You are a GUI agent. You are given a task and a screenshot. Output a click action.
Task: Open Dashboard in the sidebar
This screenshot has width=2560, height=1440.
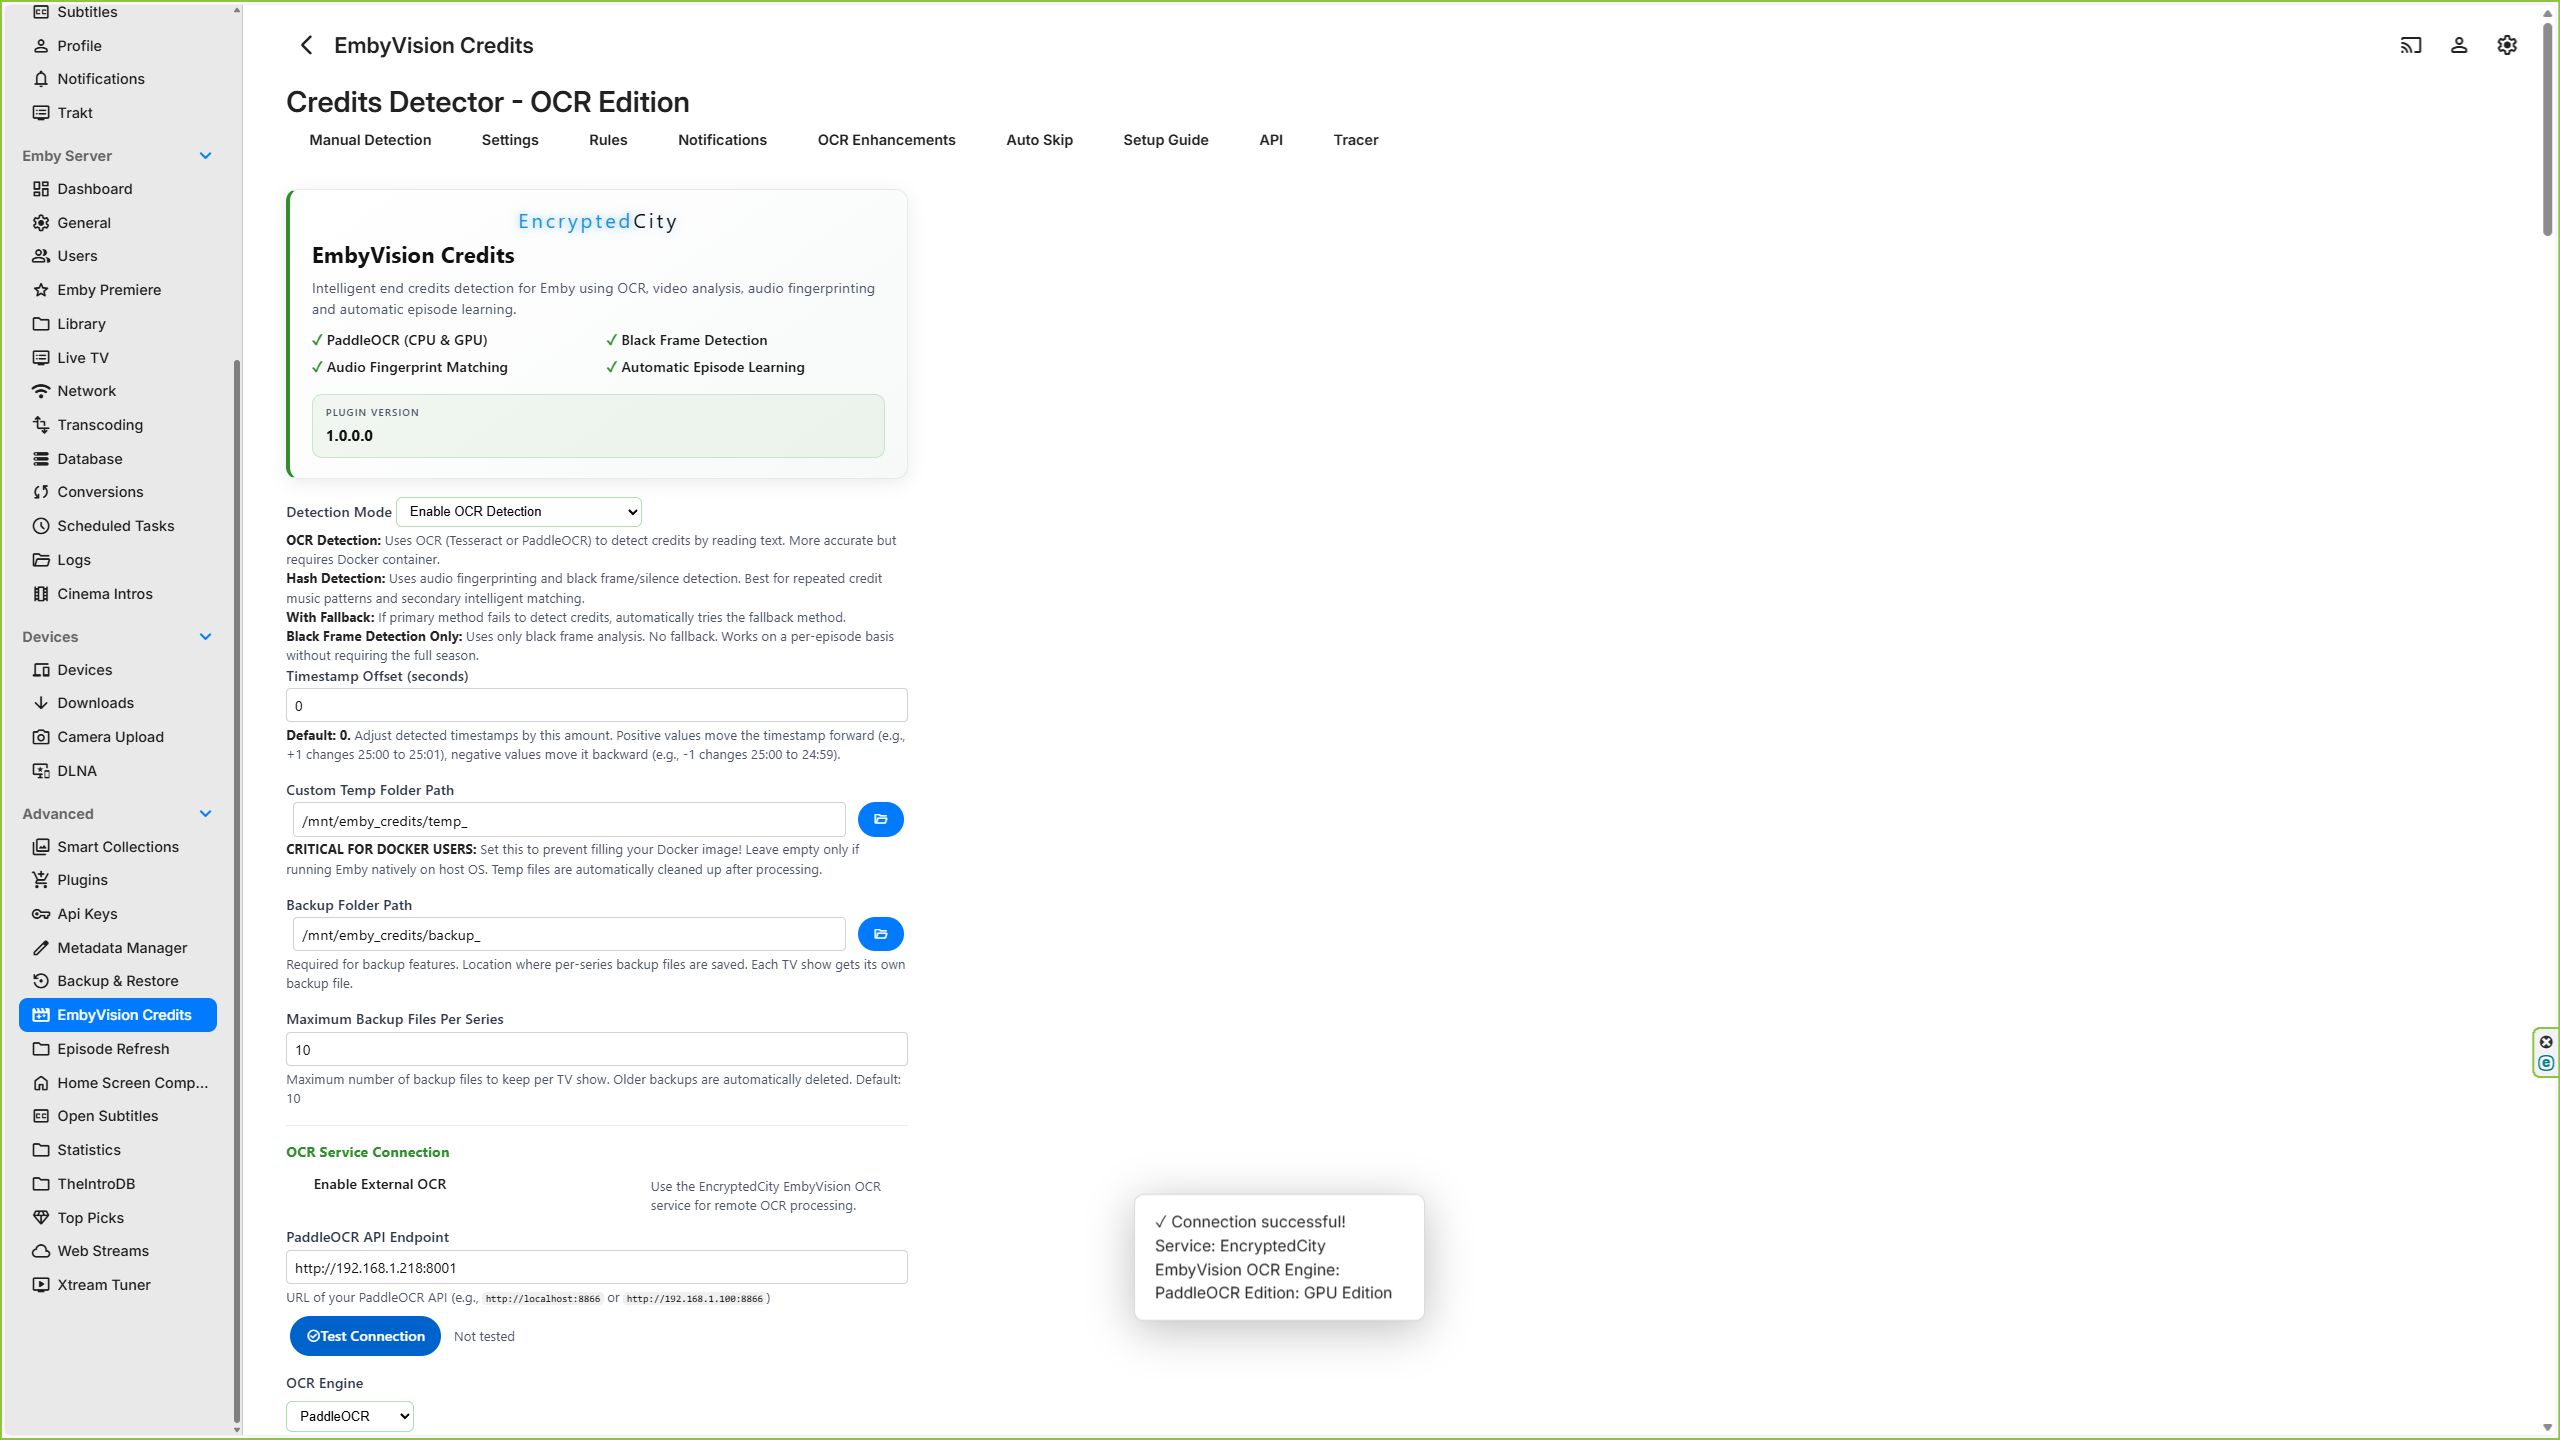point(118,189)
